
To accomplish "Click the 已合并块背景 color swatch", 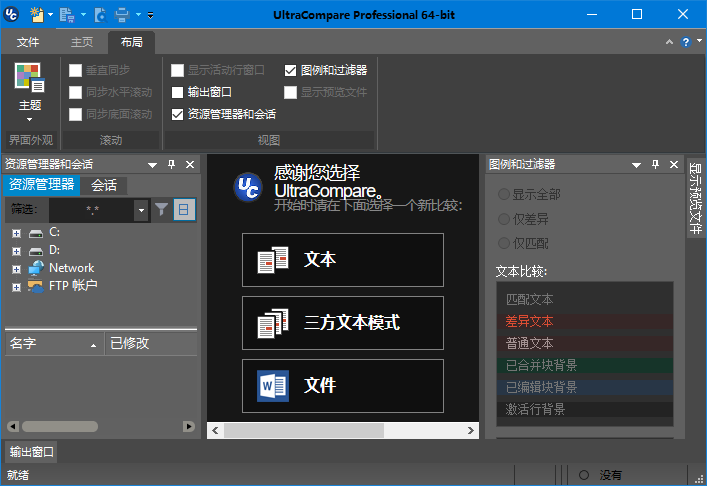I will [x=585, y=365].
